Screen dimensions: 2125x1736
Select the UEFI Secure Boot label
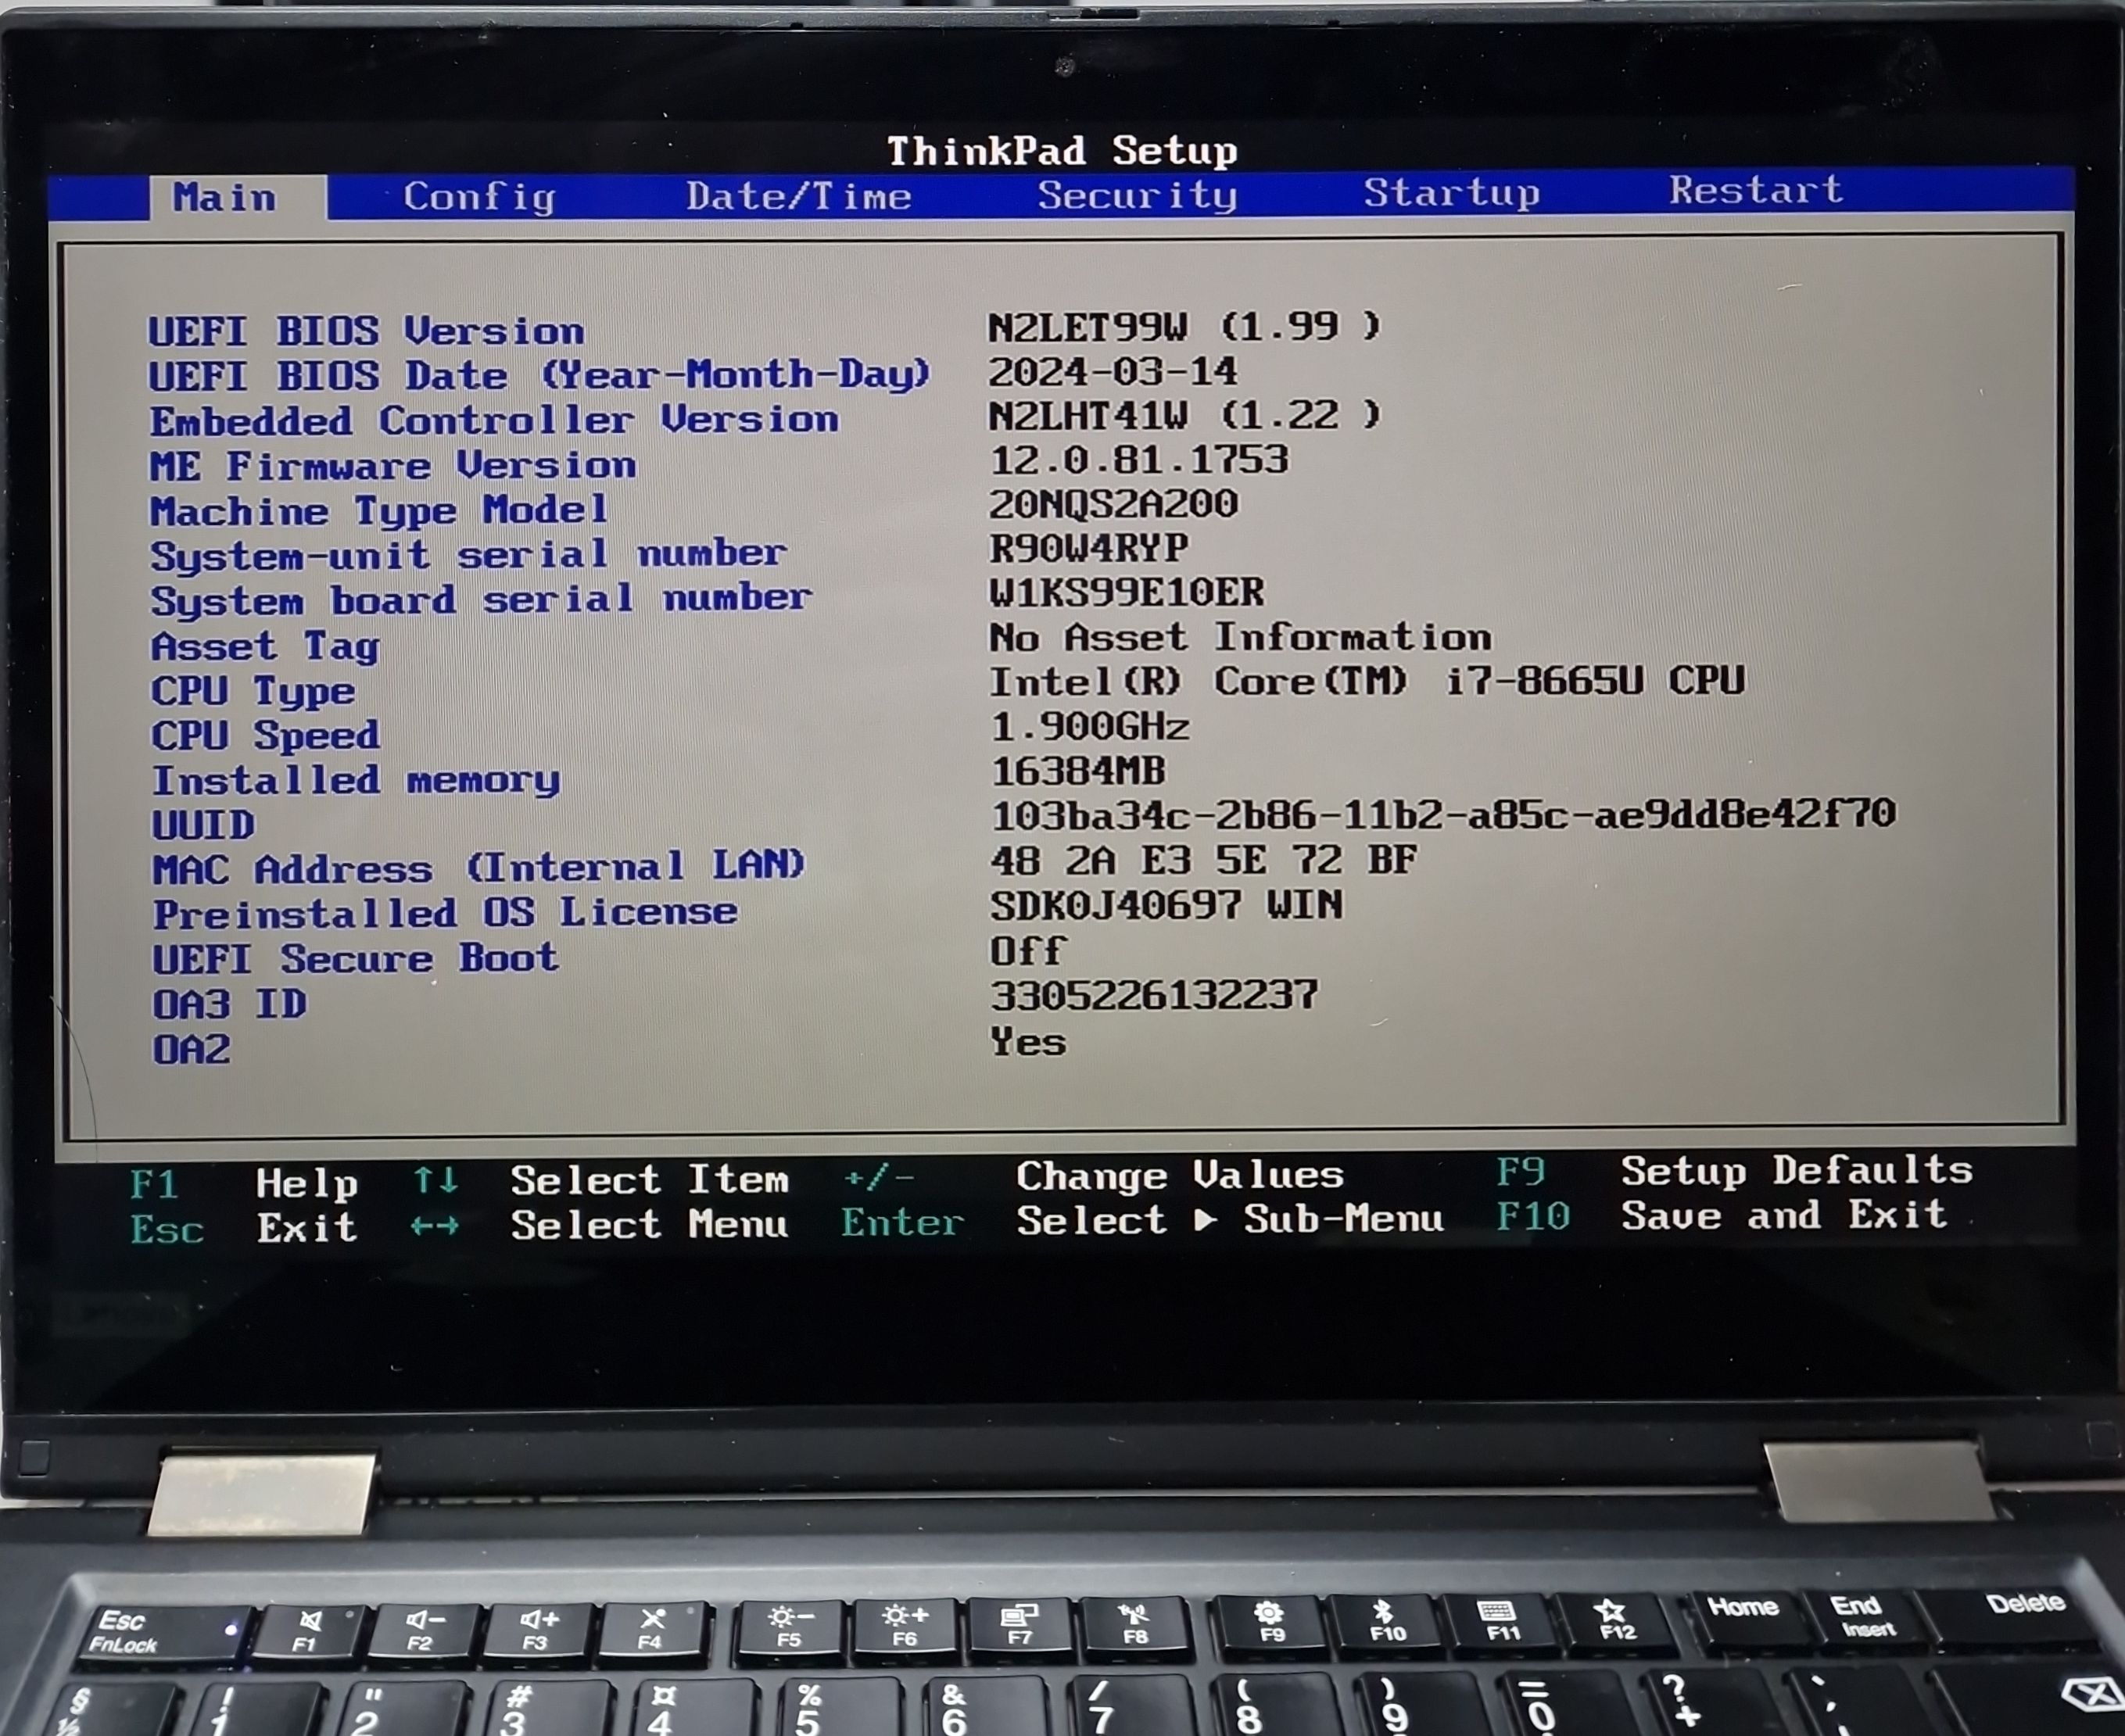pos(355,958)
